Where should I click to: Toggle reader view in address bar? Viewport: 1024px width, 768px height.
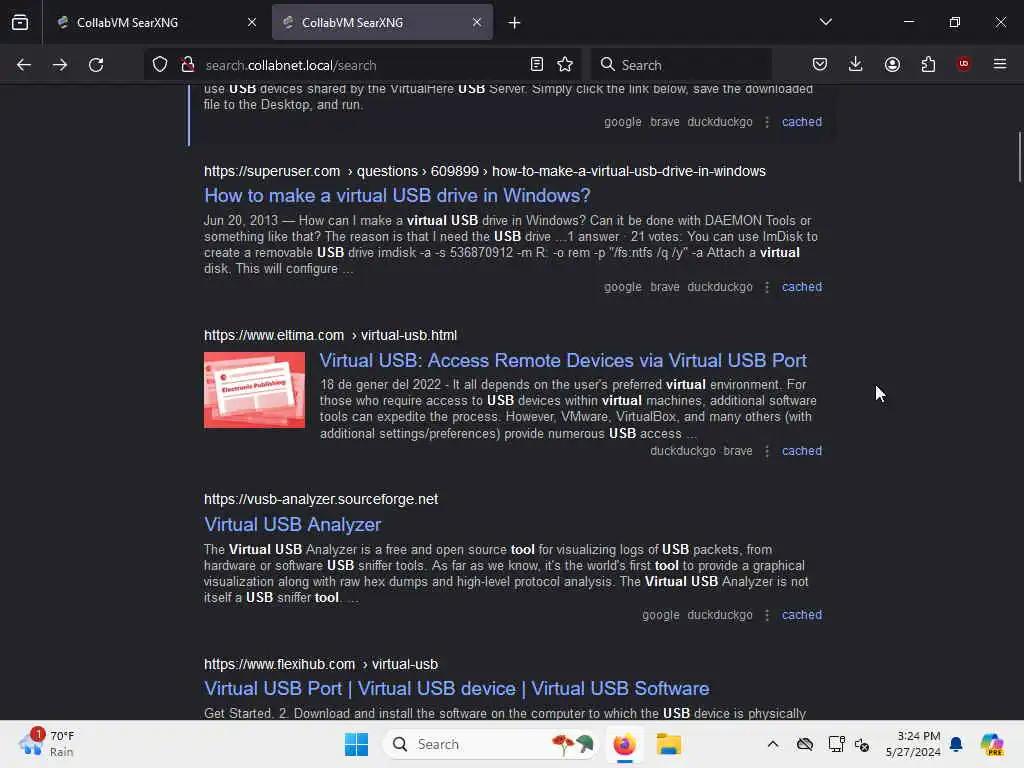click(537, 64)
